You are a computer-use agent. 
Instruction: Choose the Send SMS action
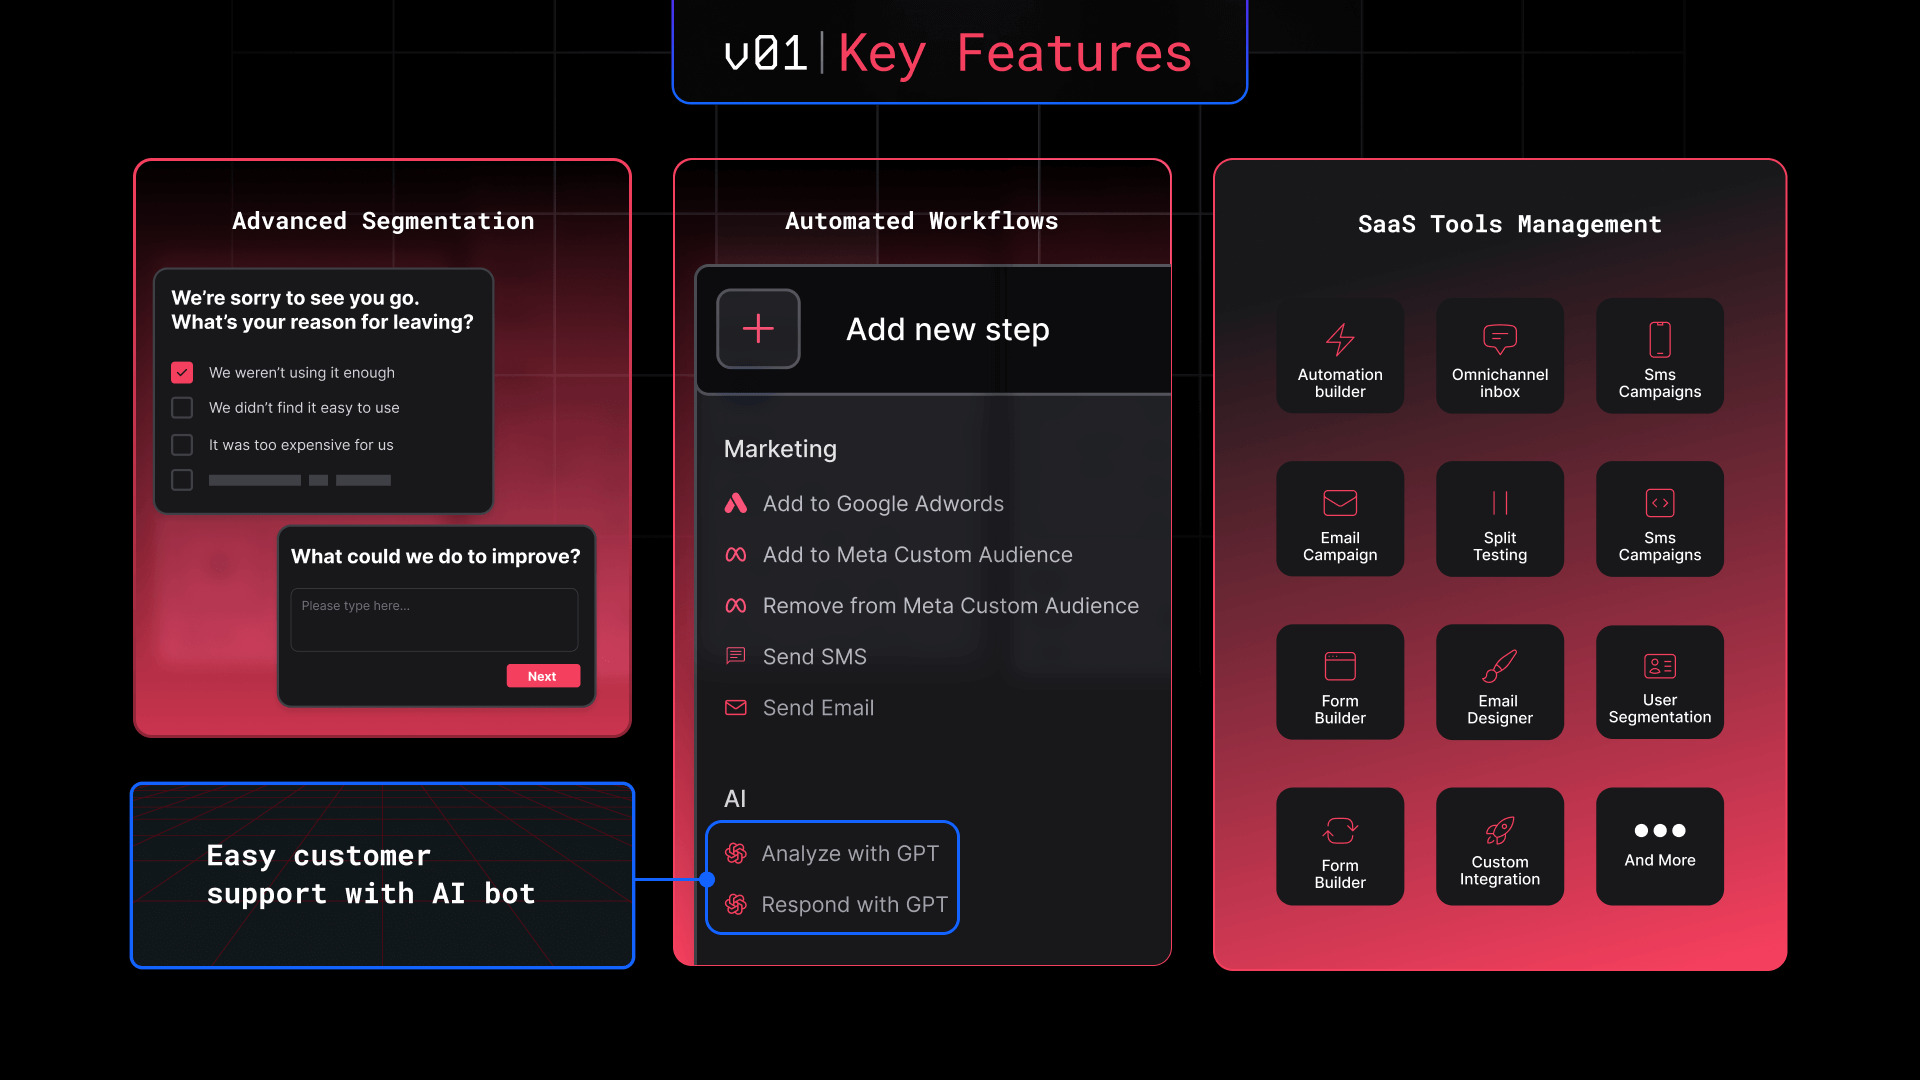[814, 657]
